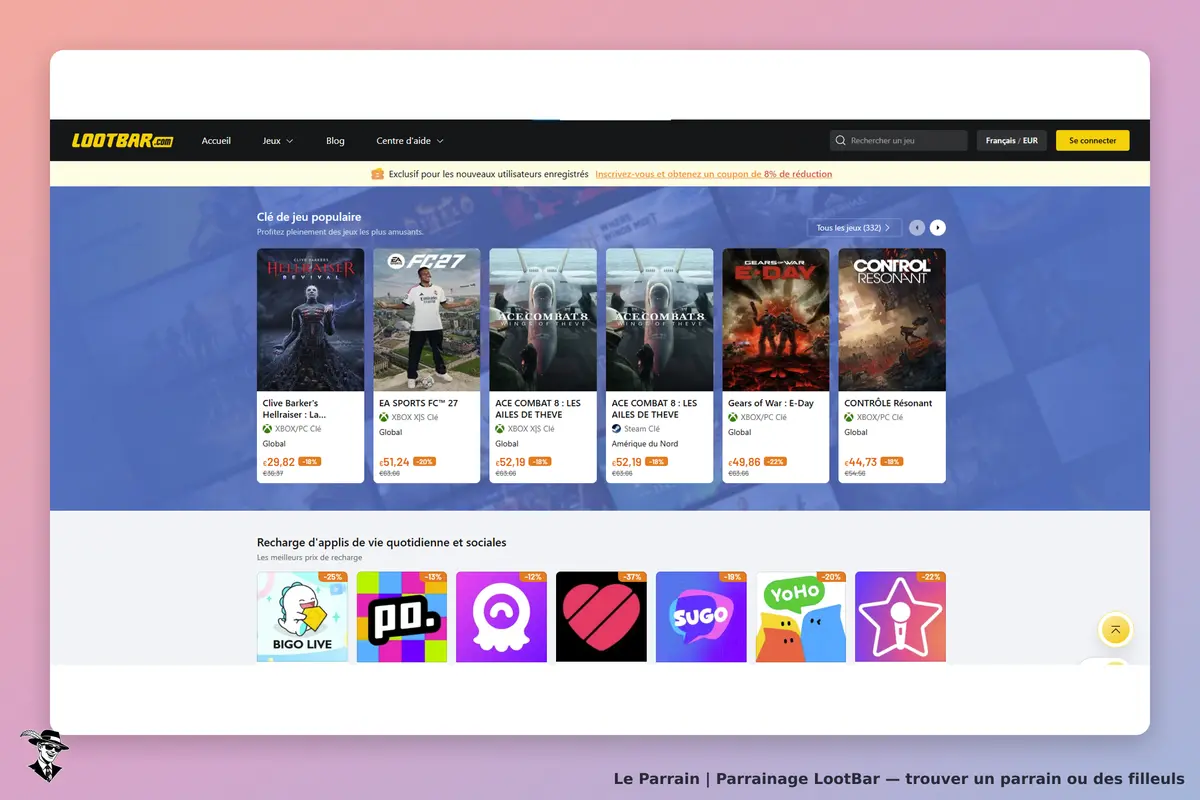Click the coupon gift icon in banner
This screenshot has width=1200, height=800.
pyautogui.click(x=377, y=174)
